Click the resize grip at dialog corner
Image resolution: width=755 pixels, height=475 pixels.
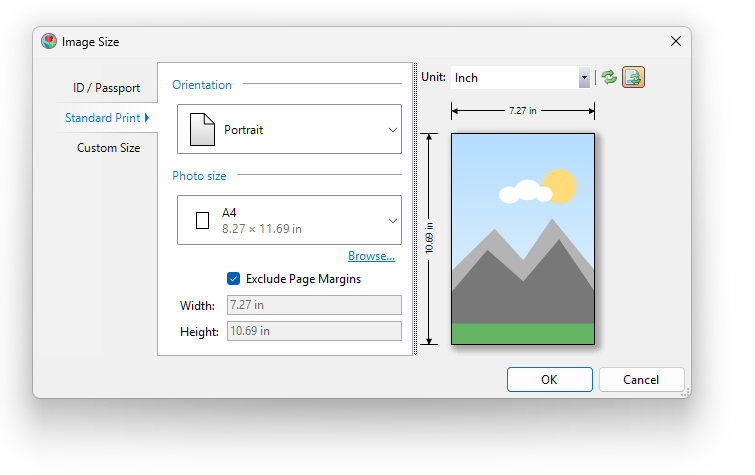pyautogui.click(x=686, y=393)
